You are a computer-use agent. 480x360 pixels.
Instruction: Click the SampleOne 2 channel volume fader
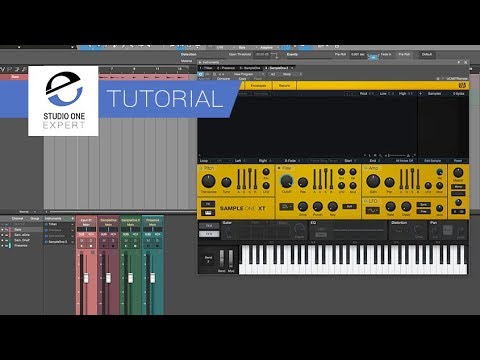pos(131,278)
